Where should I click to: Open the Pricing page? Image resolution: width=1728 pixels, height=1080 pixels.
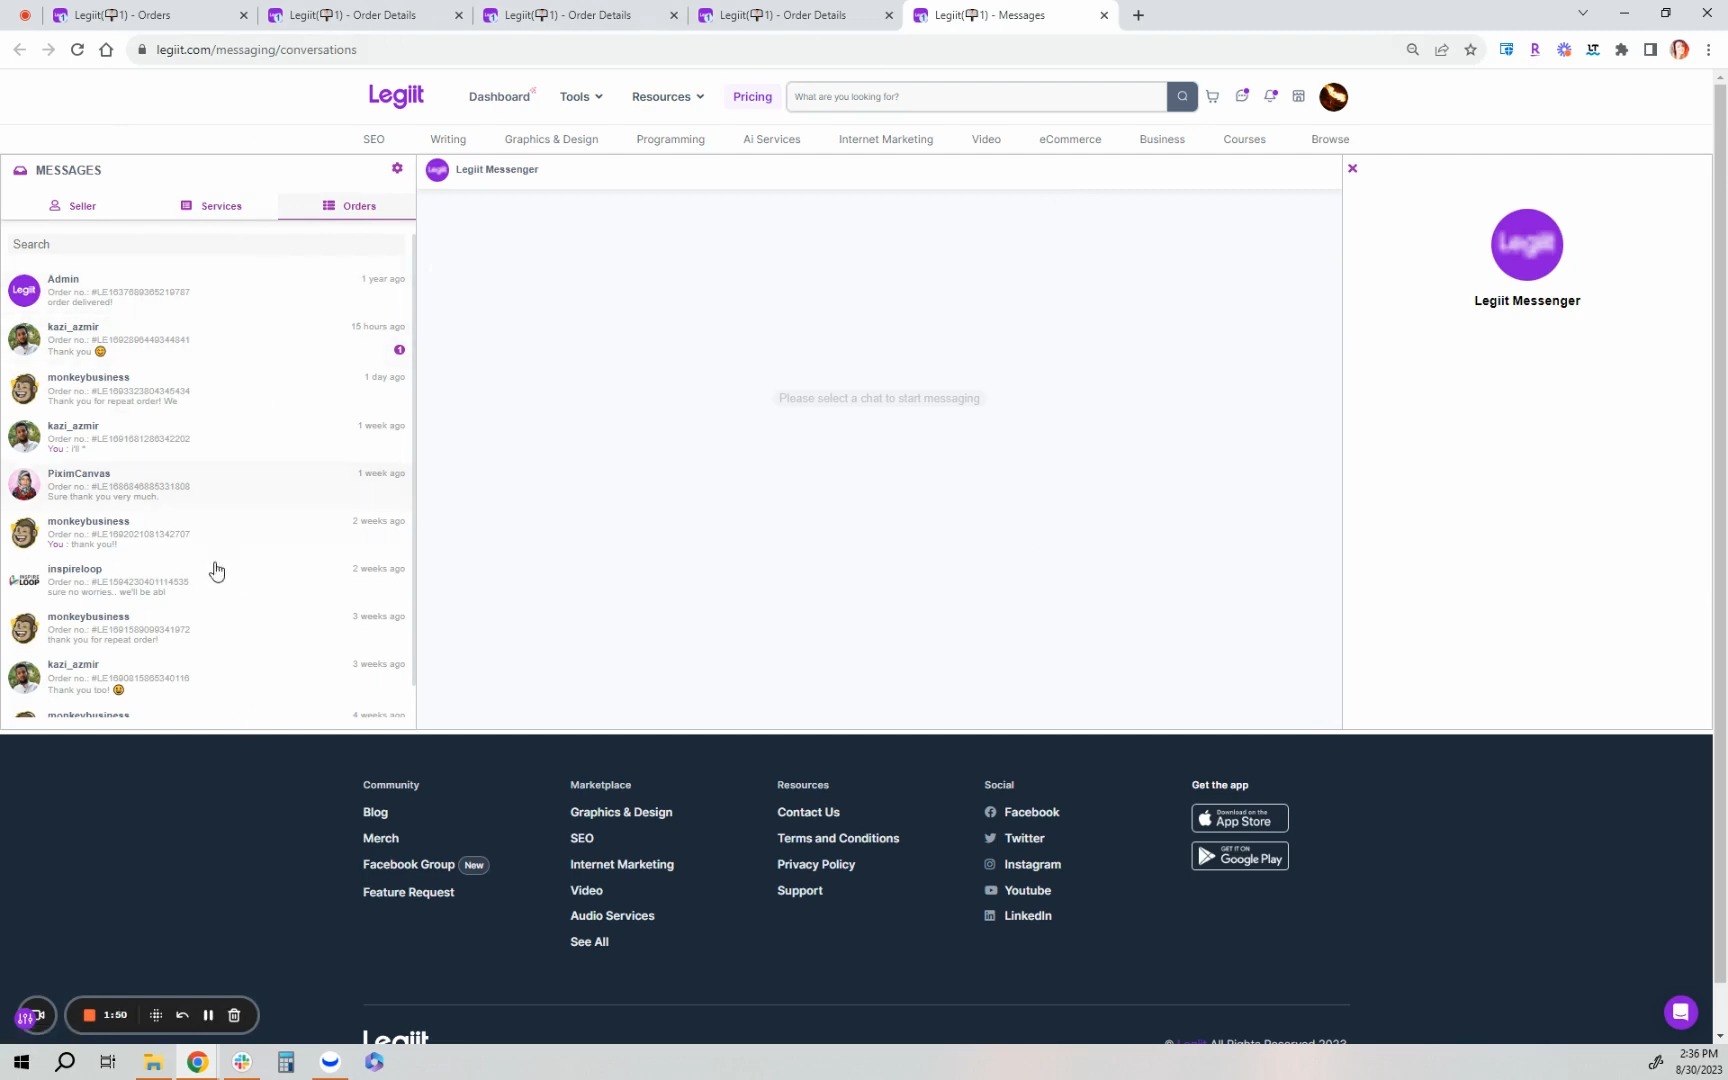(752, 96)
